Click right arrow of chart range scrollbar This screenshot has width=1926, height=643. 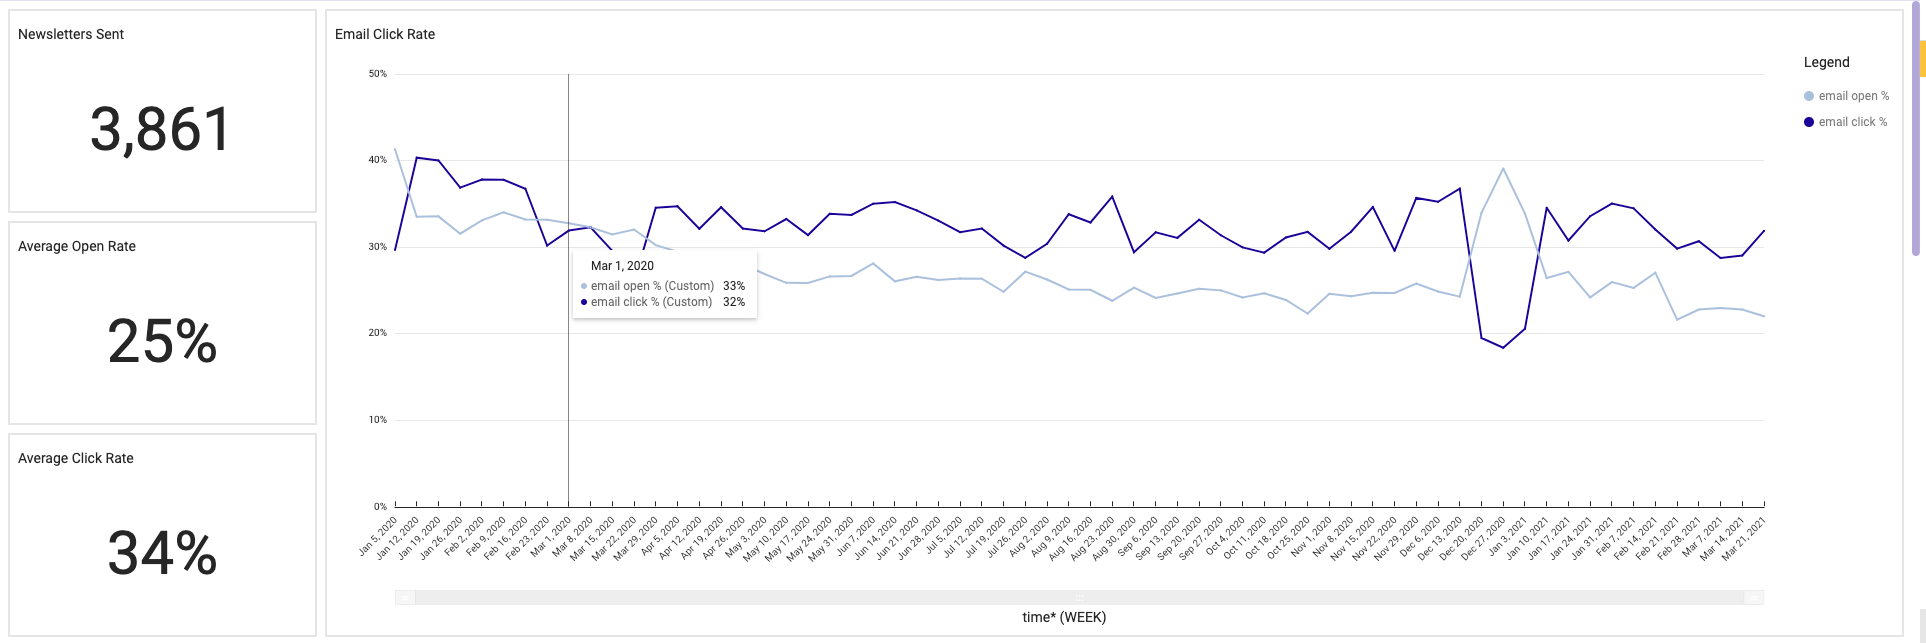[1754, 597]
